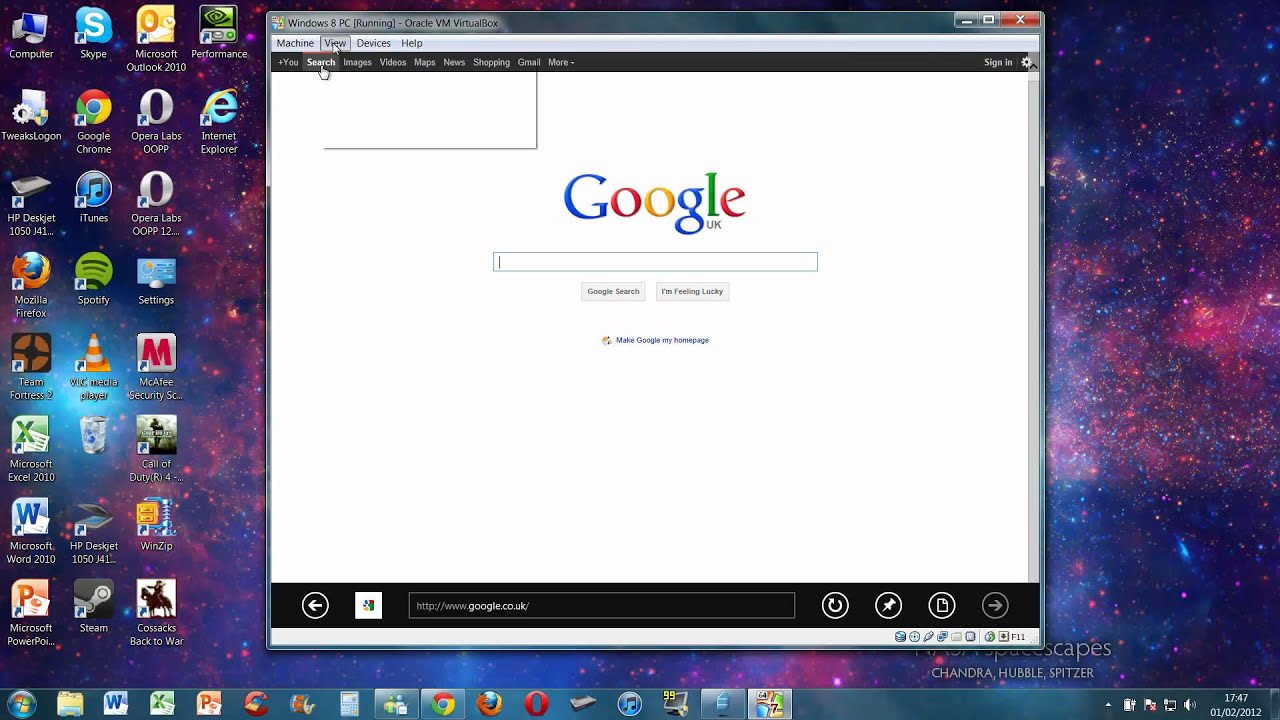
Task: Go to Google Images tab
Action: tap(357, 62)
